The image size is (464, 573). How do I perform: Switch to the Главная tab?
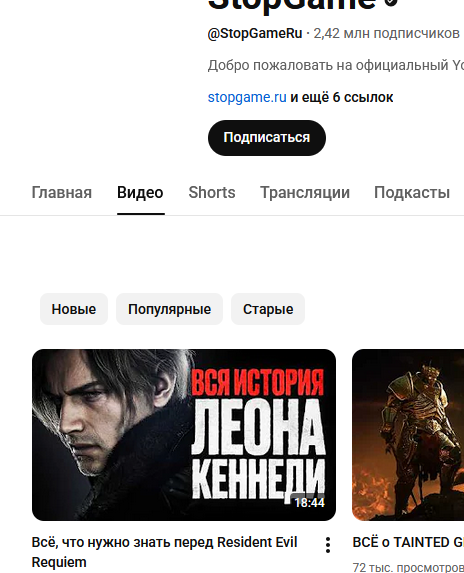point(61,193)
